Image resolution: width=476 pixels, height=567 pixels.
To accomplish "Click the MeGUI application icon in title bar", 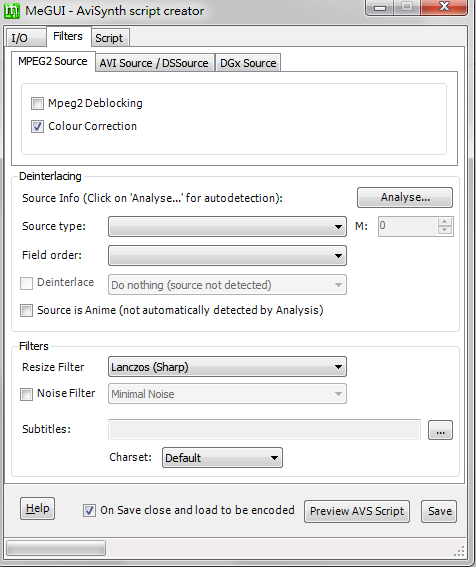I will [x=12, y=11].
